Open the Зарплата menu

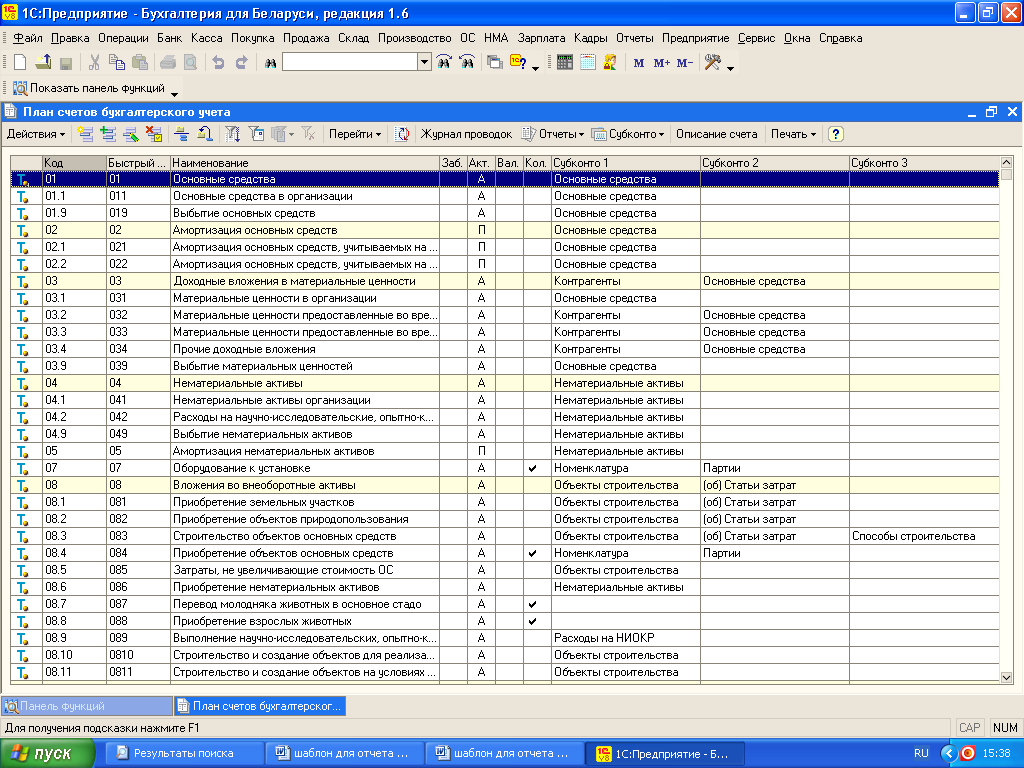(541, 38)
